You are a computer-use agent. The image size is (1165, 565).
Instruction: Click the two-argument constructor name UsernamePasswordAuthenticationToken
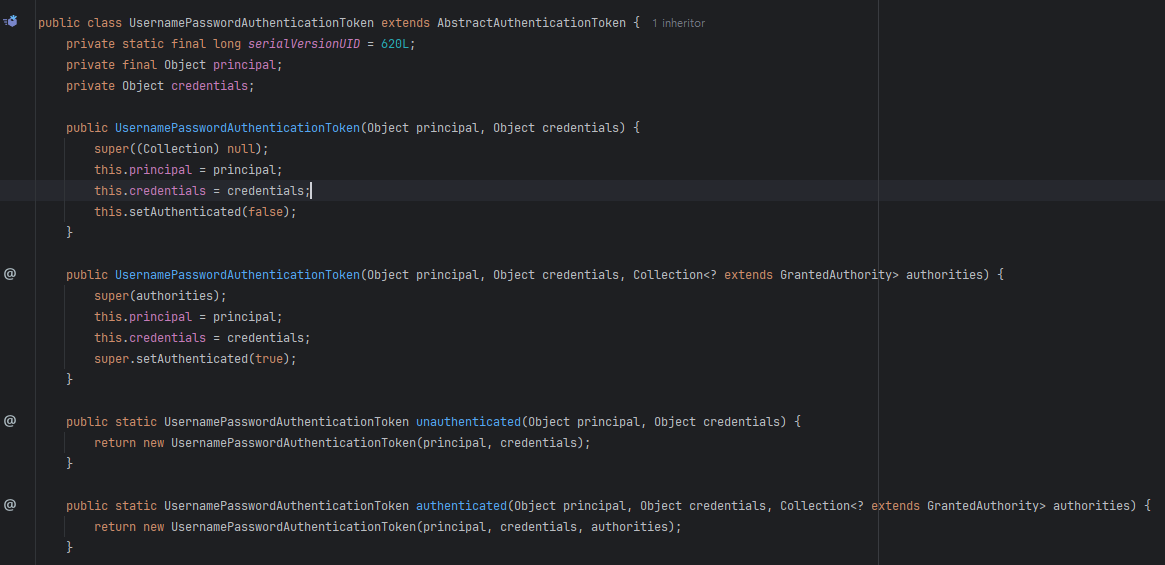pos(238,128)
